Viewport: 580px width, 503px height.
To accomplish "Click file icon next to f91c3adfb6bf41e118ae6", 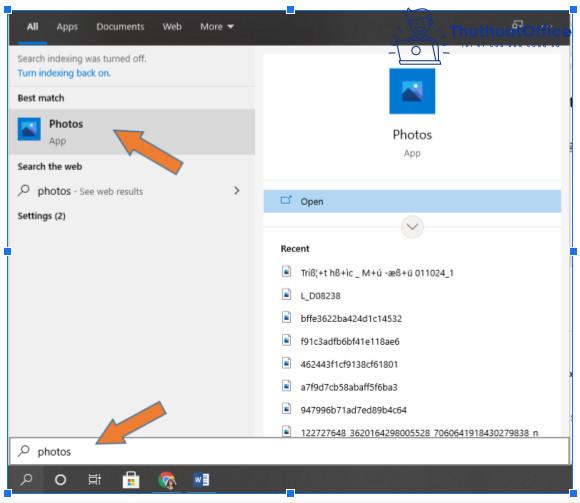I will [286, 340].
